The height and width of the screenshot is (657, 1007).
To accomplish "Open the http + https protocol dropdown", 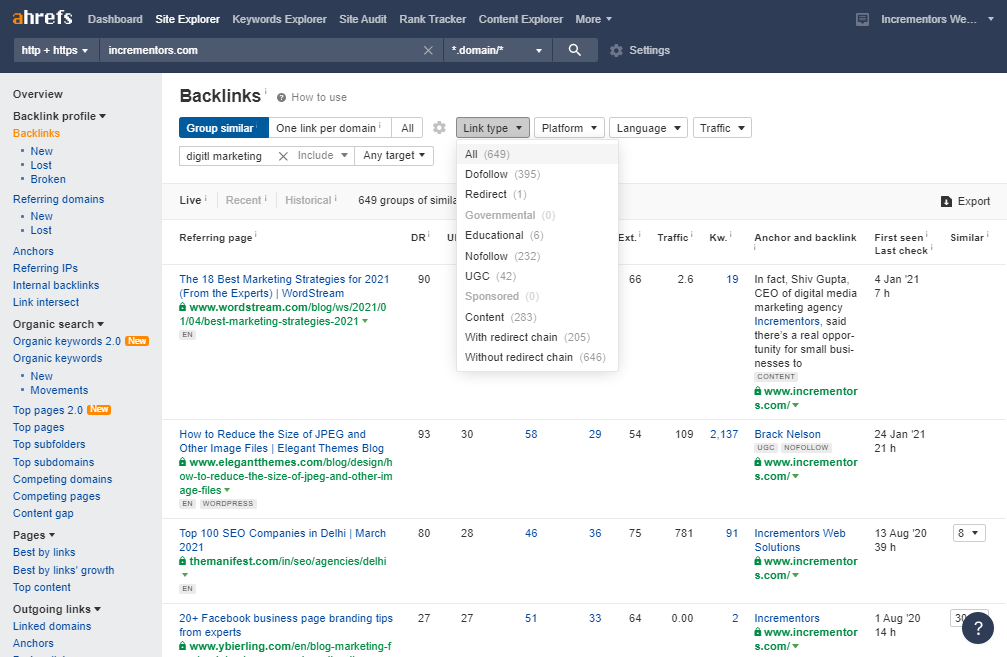I will pos(56,50).
